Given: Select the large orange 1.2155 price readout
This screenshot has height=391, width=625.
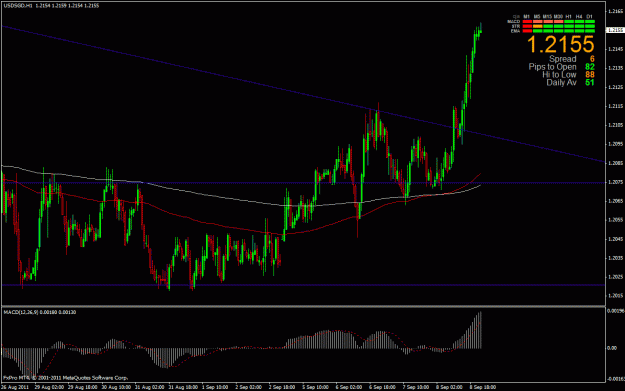Looking at the screenshot, I should click(x=560, y=44).
